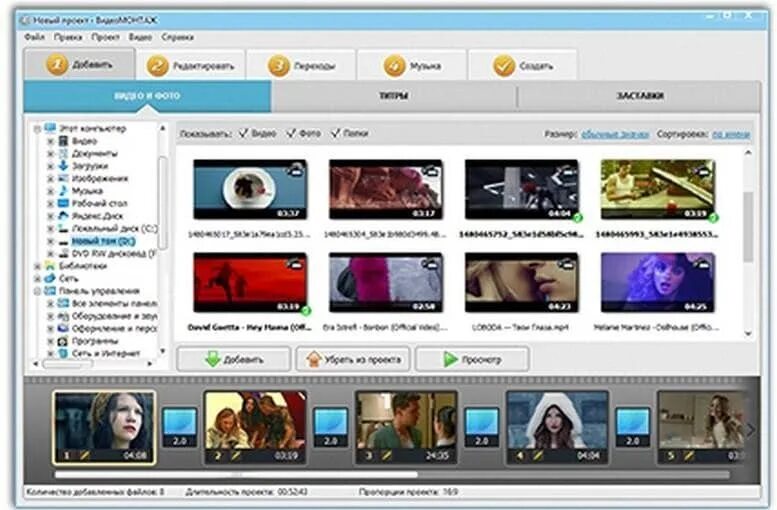Click the Загрузки download arrow icon
Viewport: 777px width, 510px height.
[63, 166]
